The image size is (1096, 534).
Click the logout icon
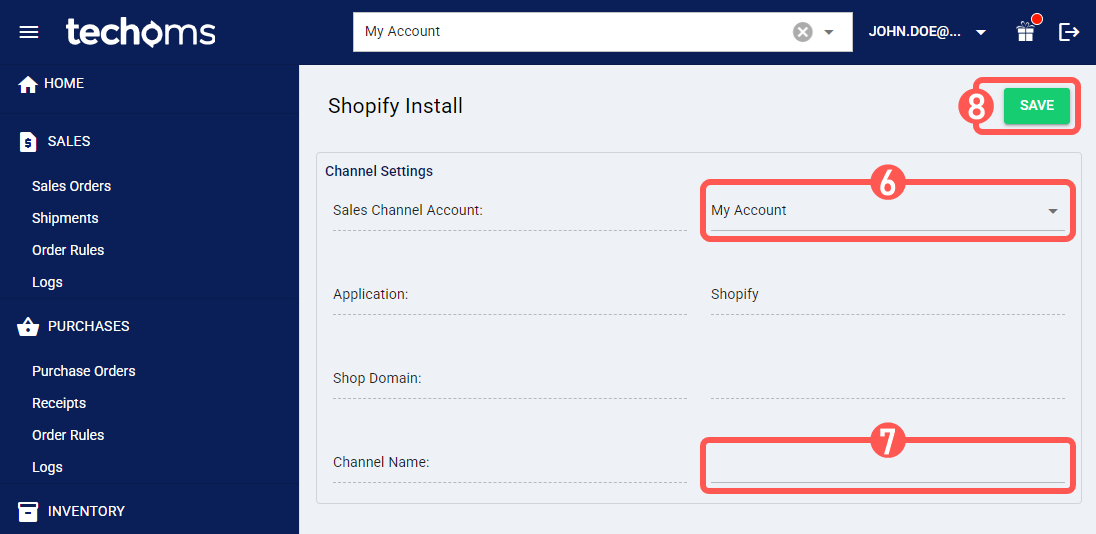click(1069, 31)
